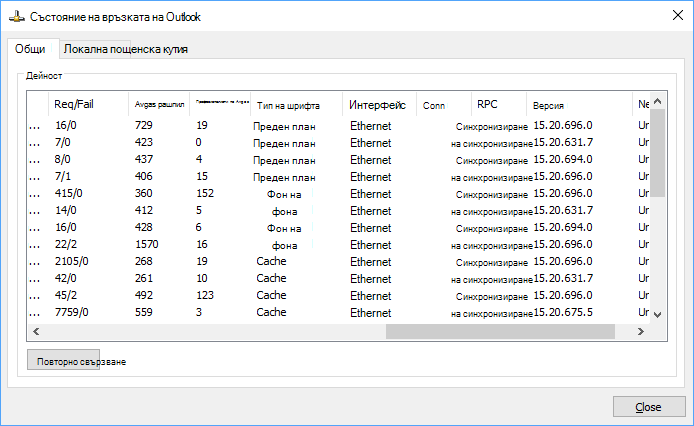Click the value 428 in the table
The width and height of the screenshot is (694, 426).
143,227
